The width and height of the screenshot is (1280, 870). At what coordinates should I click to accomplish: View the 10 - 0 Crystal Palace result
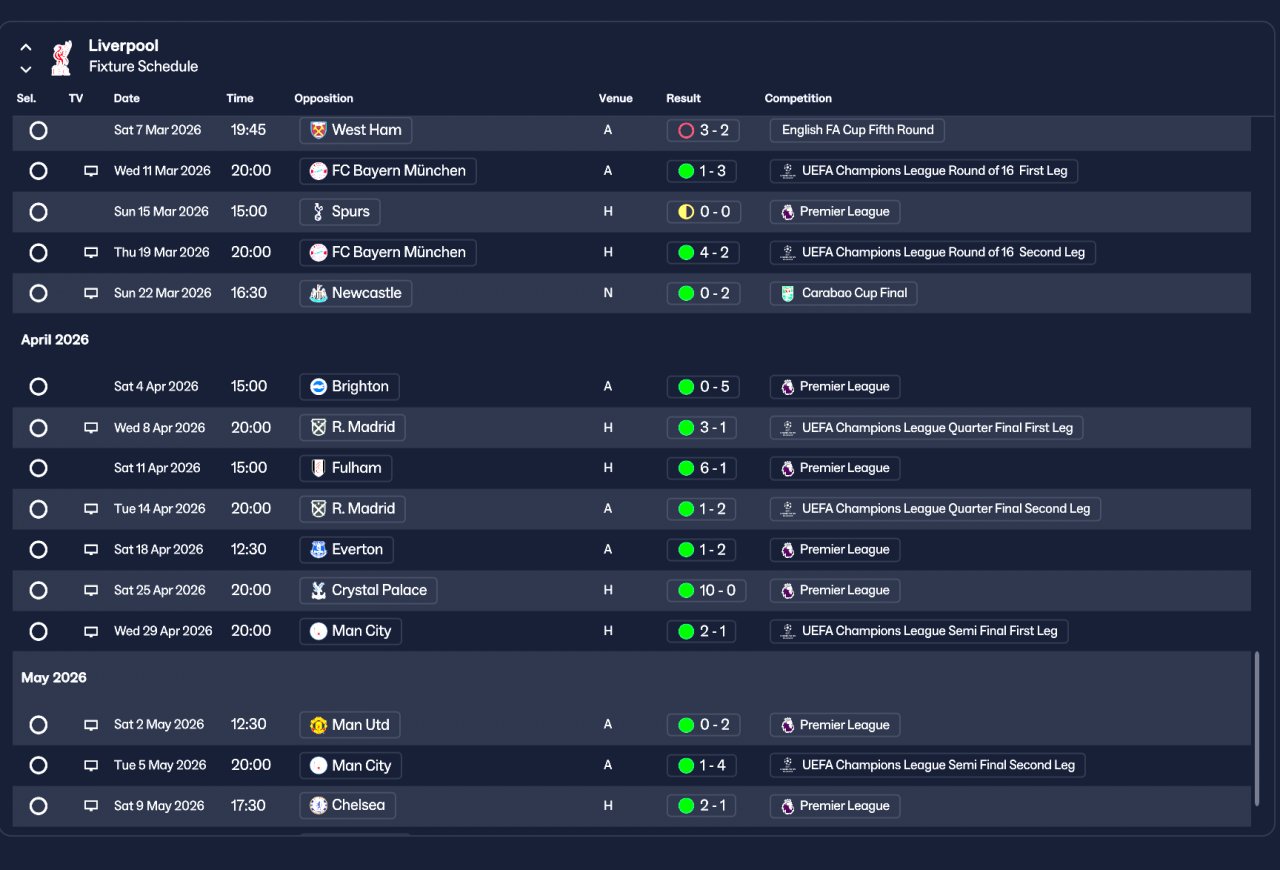[x=706, y=590]
